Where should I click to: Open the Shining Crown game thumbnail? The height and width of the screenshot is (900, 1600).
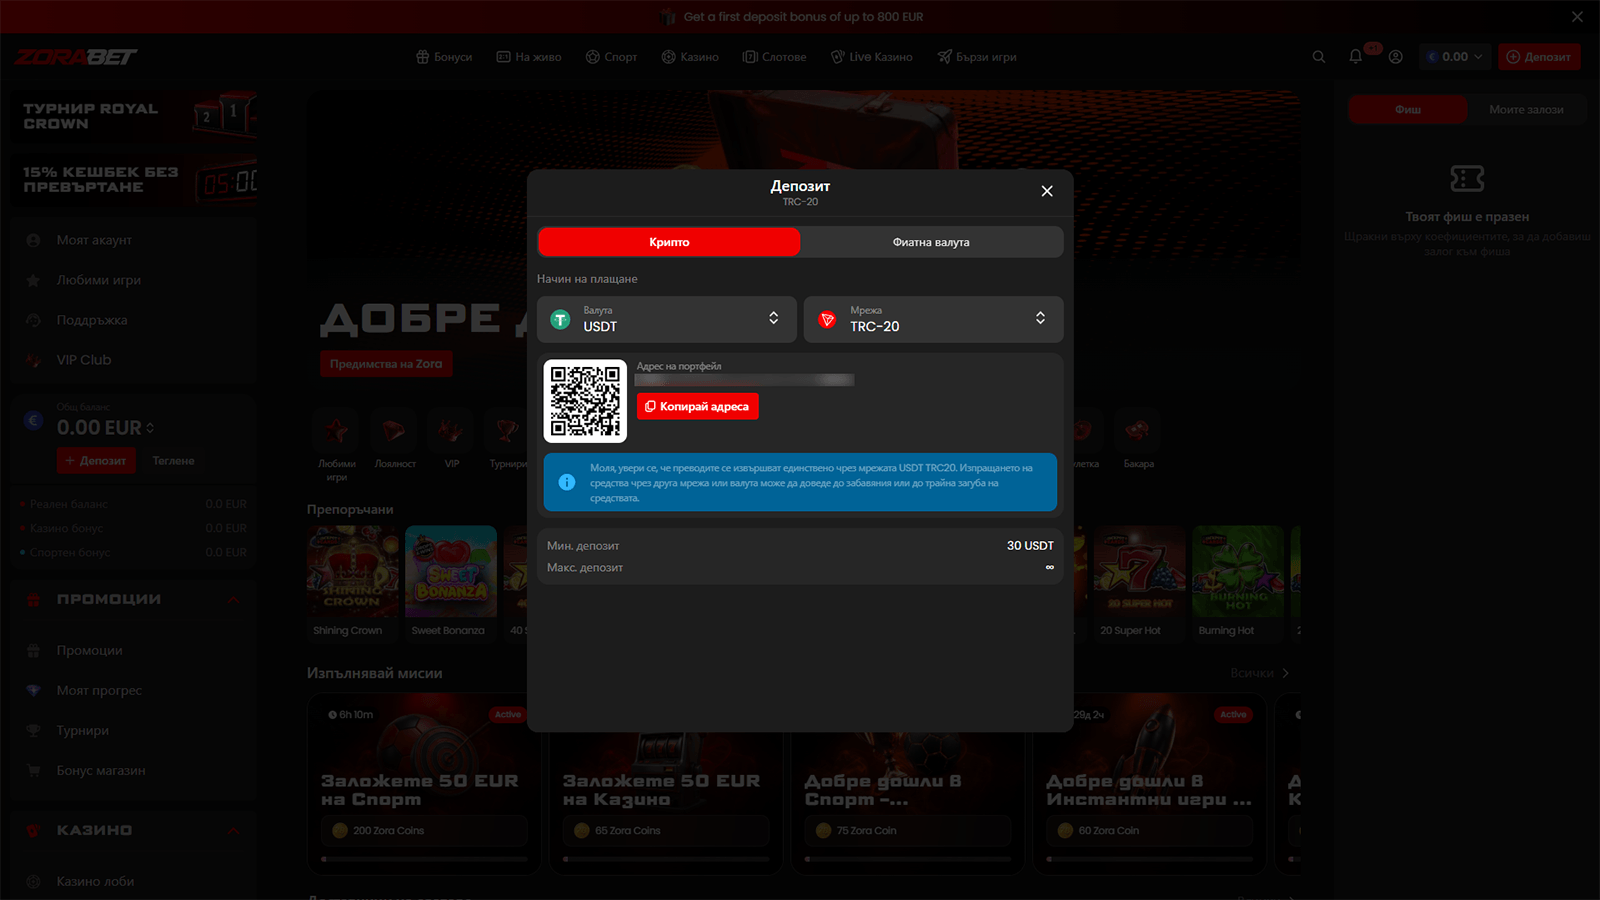coord(352,571)
